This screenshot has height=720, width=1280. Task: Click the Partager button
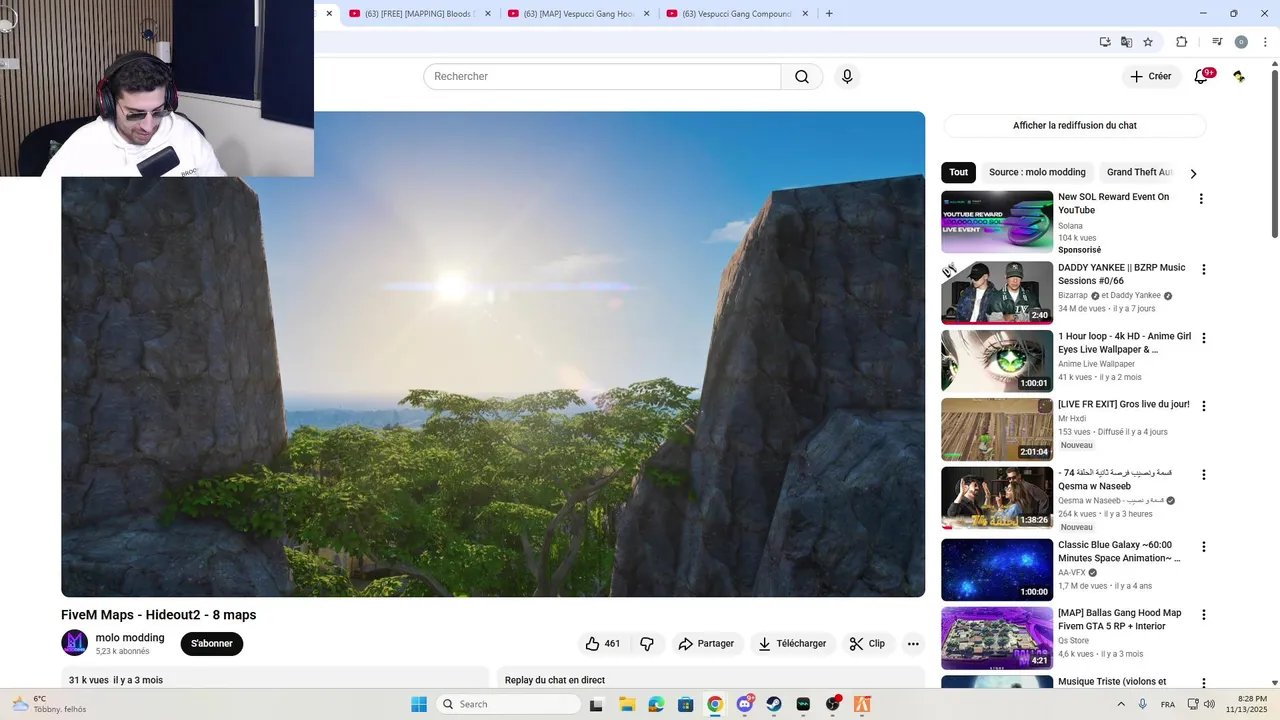click(x=706, y=644)
